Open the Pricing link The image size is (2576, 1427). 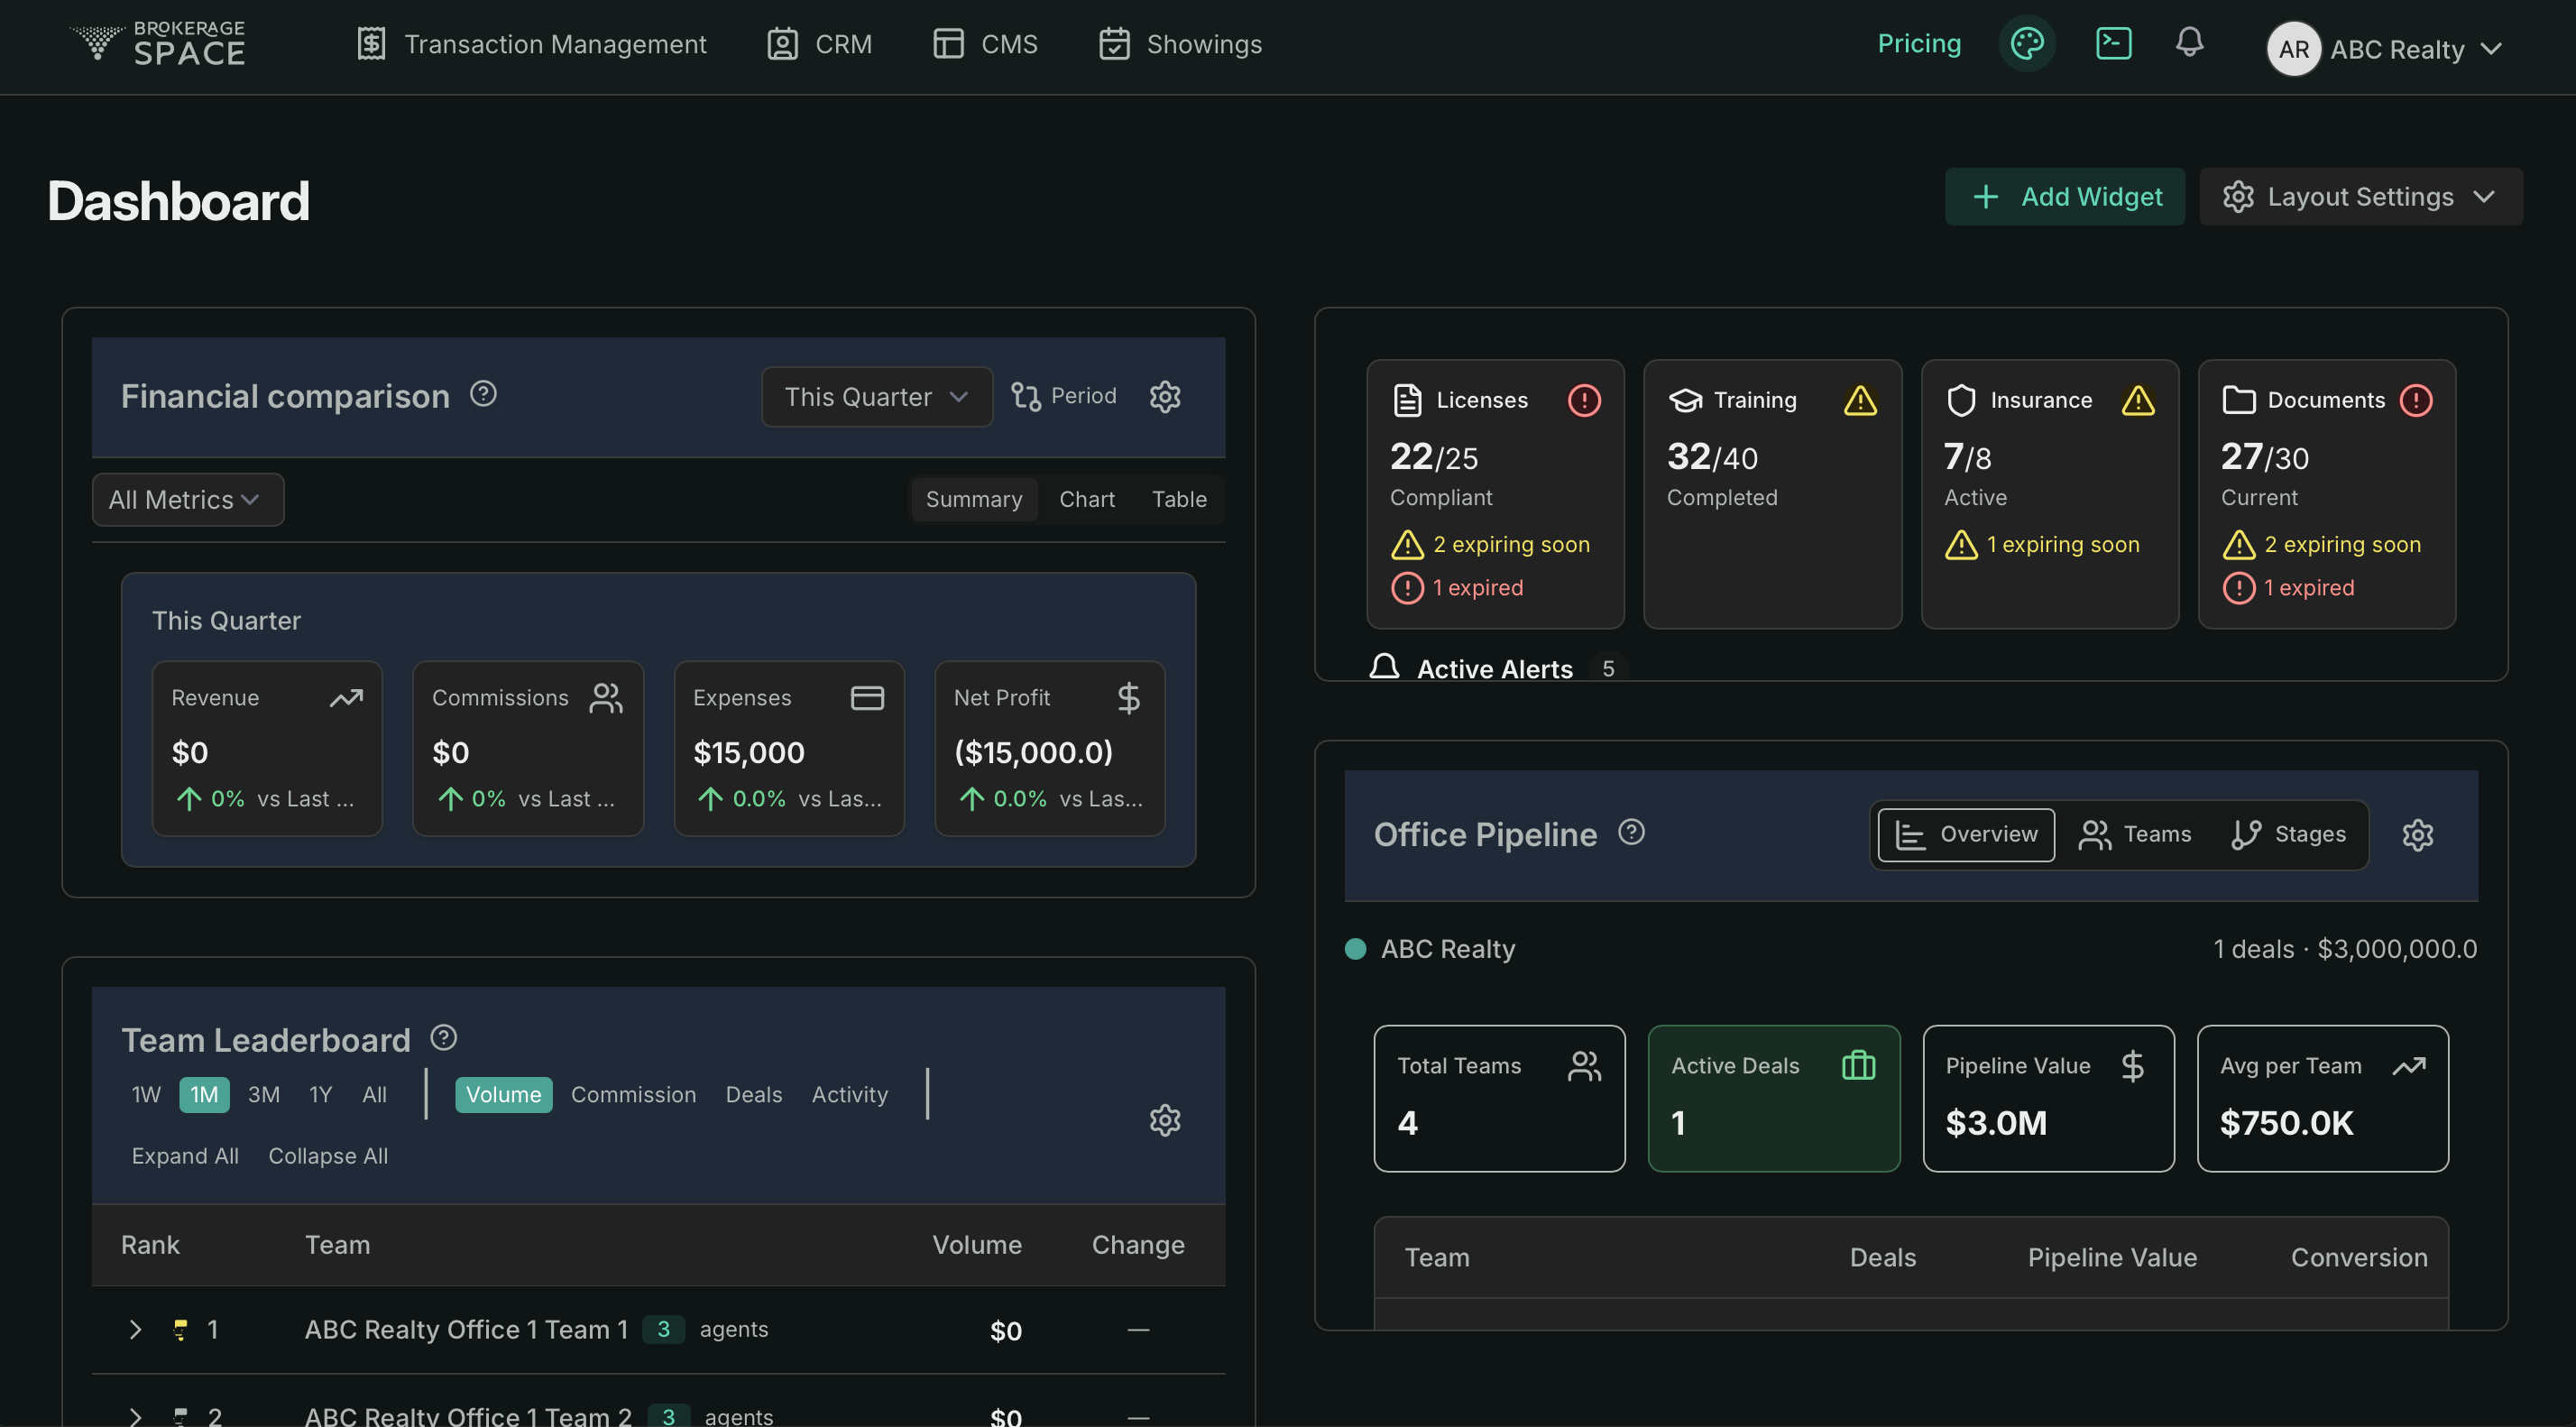(1919, 44)
